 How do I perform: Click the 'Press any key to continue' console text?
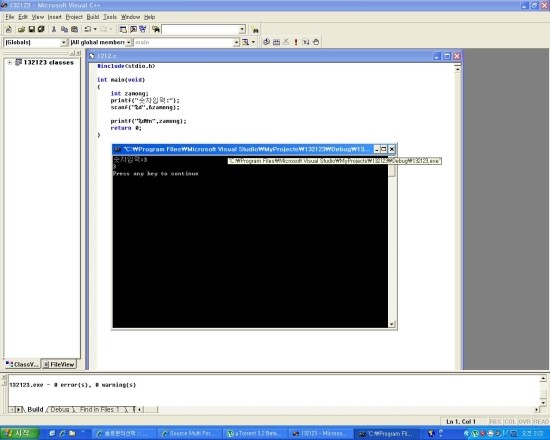(155, 174)
